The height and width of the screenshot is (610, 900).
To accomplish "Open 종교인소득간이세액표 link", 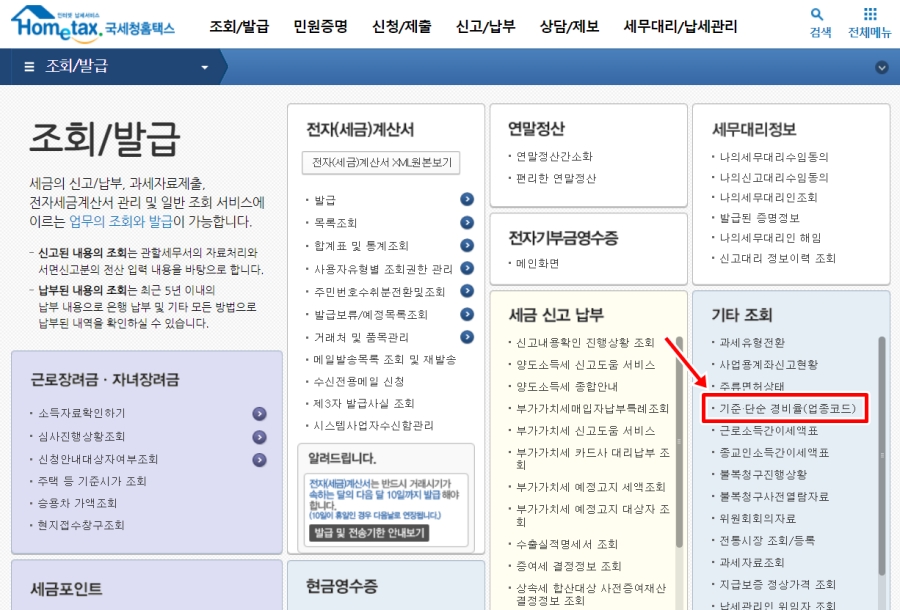I will (x=774, y=453).
